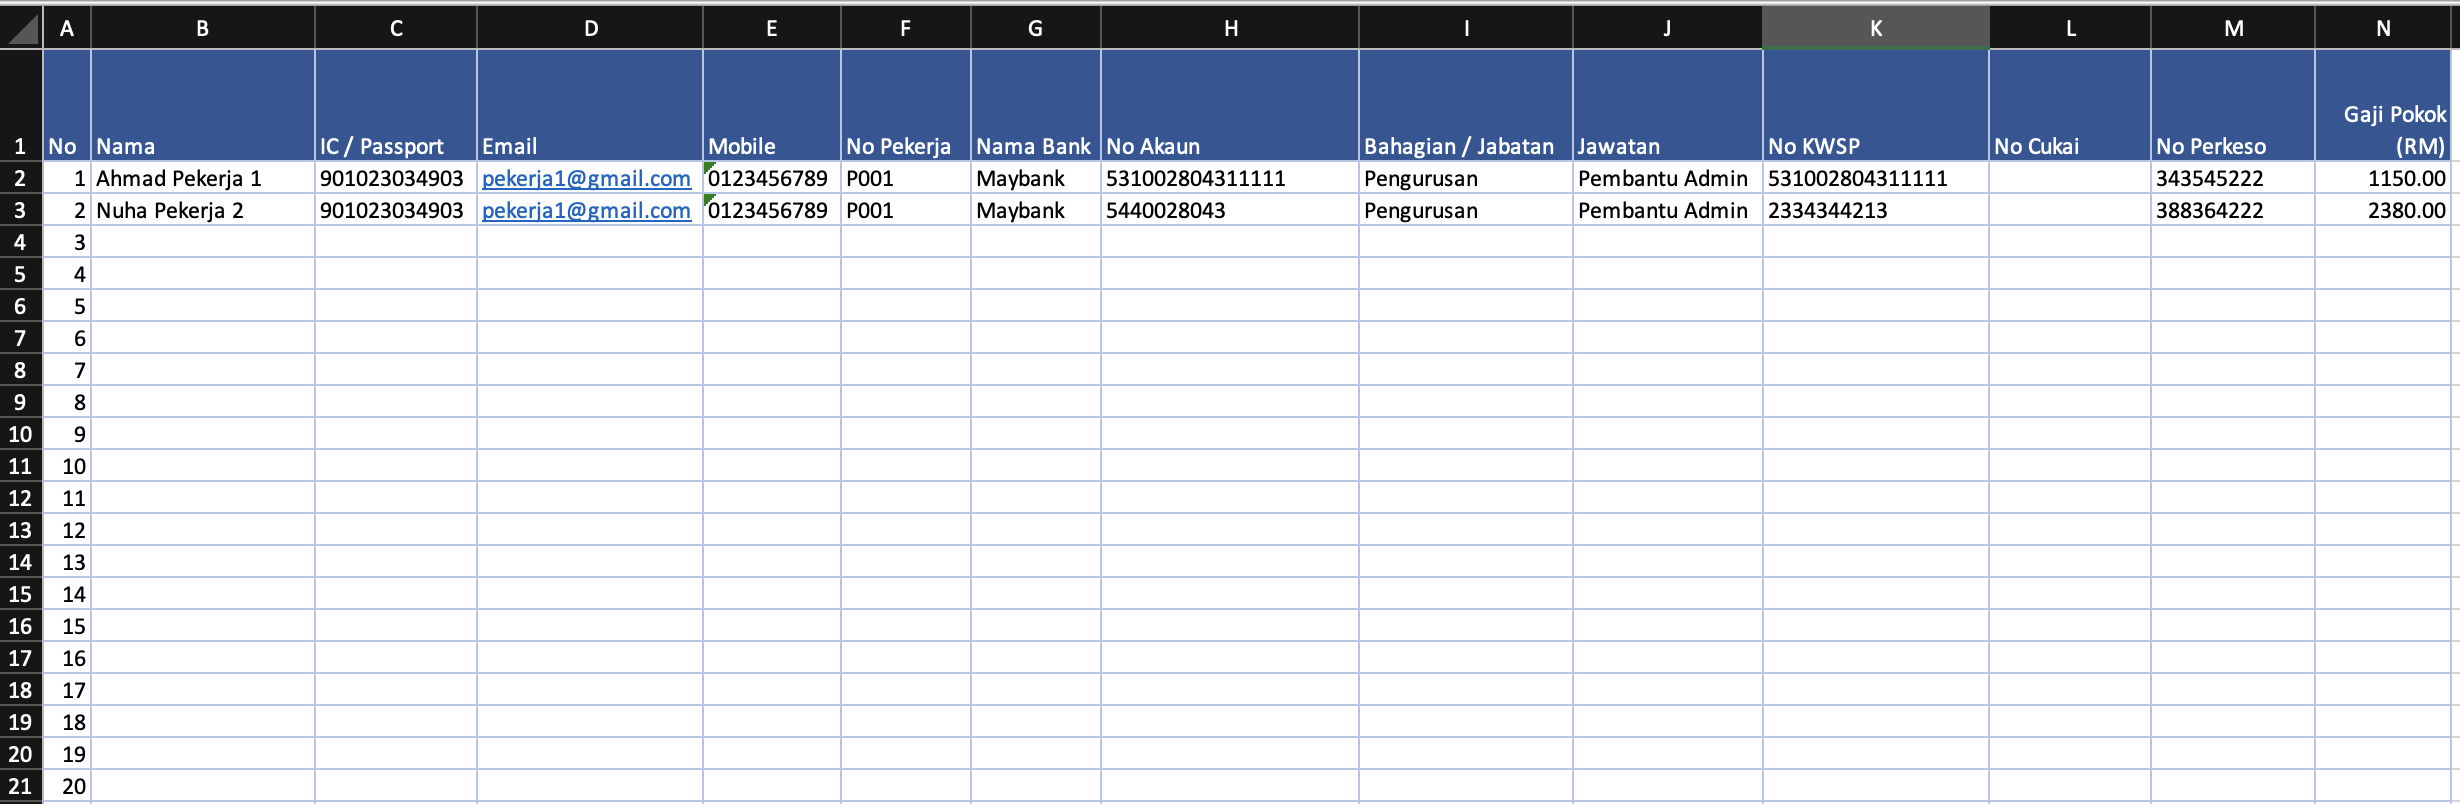Select account number 5440028043
The image size is (2460, 804).
(x=1230, y=210)
